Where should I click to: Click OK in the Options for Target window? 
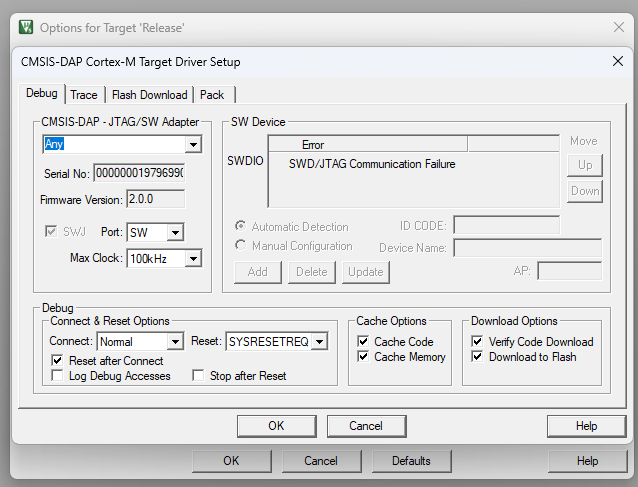[232, 461]
